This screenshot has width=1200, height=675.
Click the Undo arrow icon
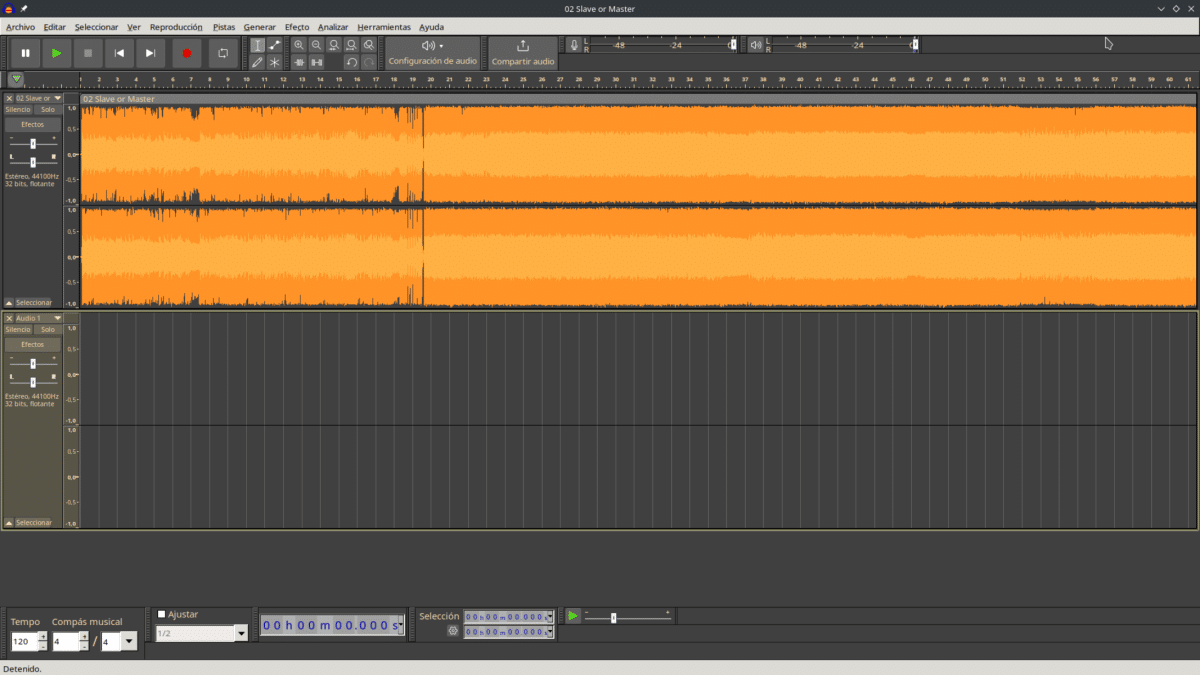(351, 62)
